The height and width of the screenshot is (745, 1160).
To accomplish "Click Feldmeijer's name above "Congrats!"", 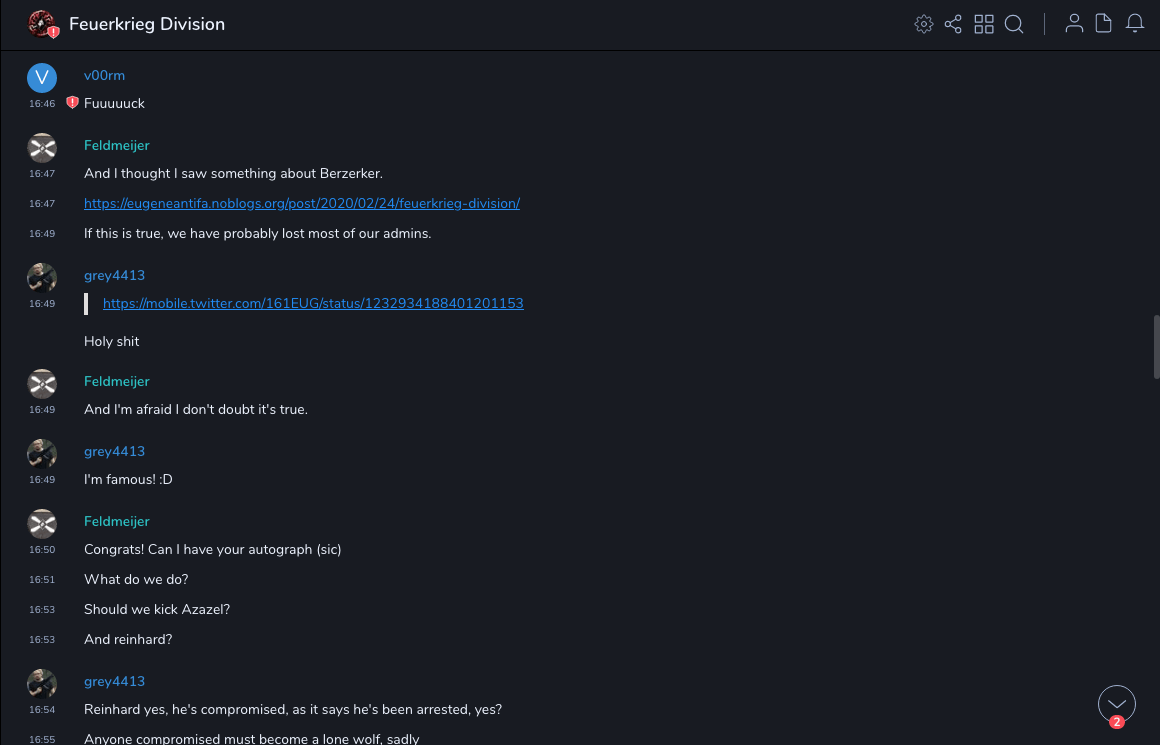I will pyautogui.click(x=116, y=522).
